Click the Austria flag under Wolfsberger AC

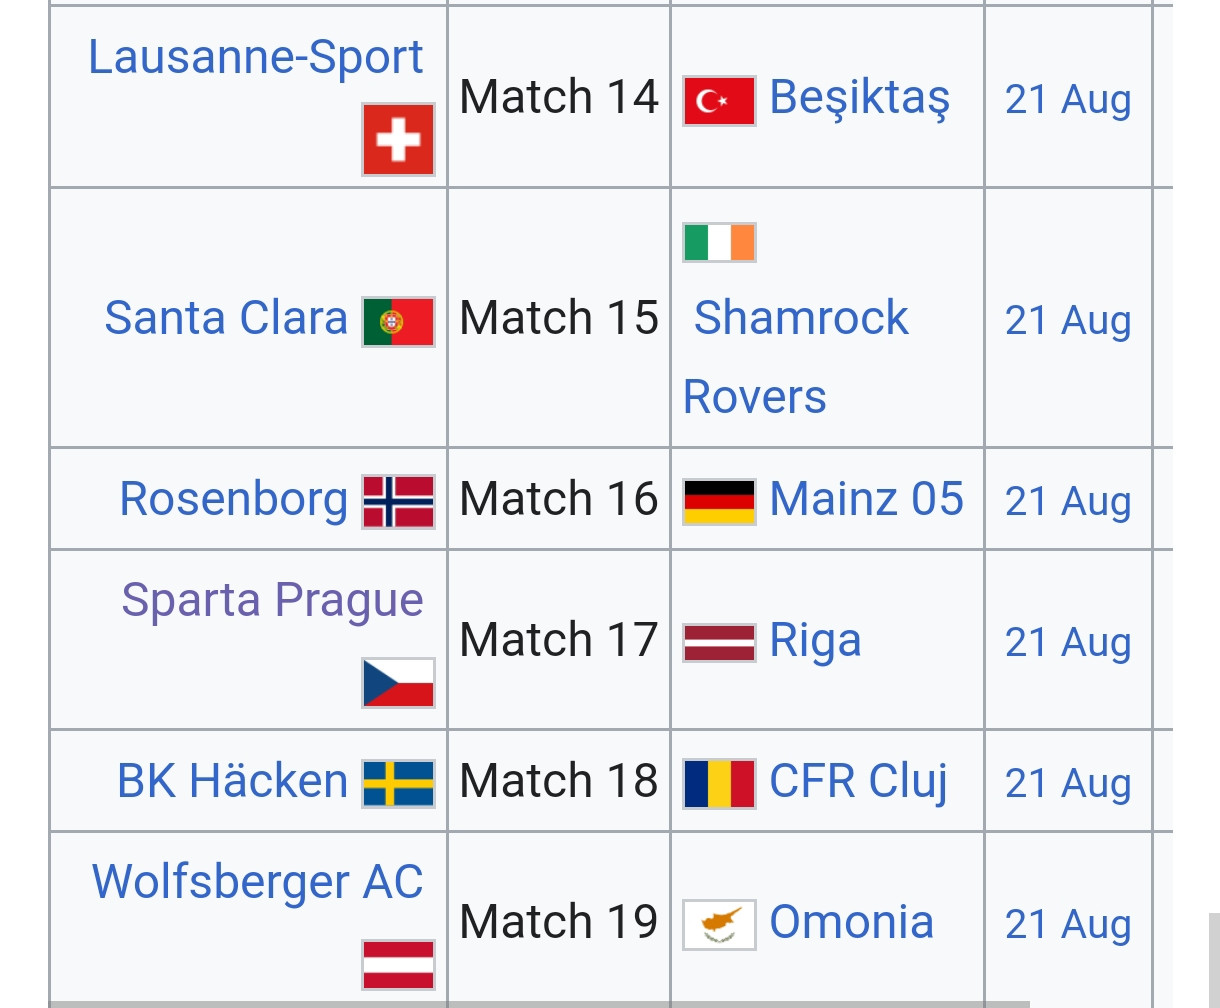click(398, 965)
